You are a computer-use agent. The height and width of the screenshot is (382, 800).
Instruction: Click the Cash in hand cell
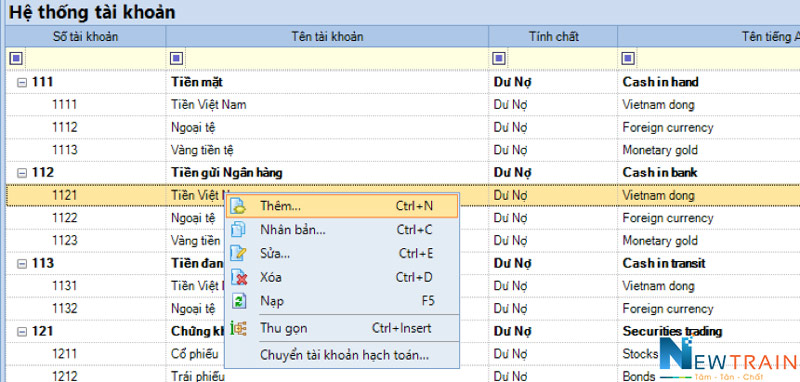click(660, 83)
